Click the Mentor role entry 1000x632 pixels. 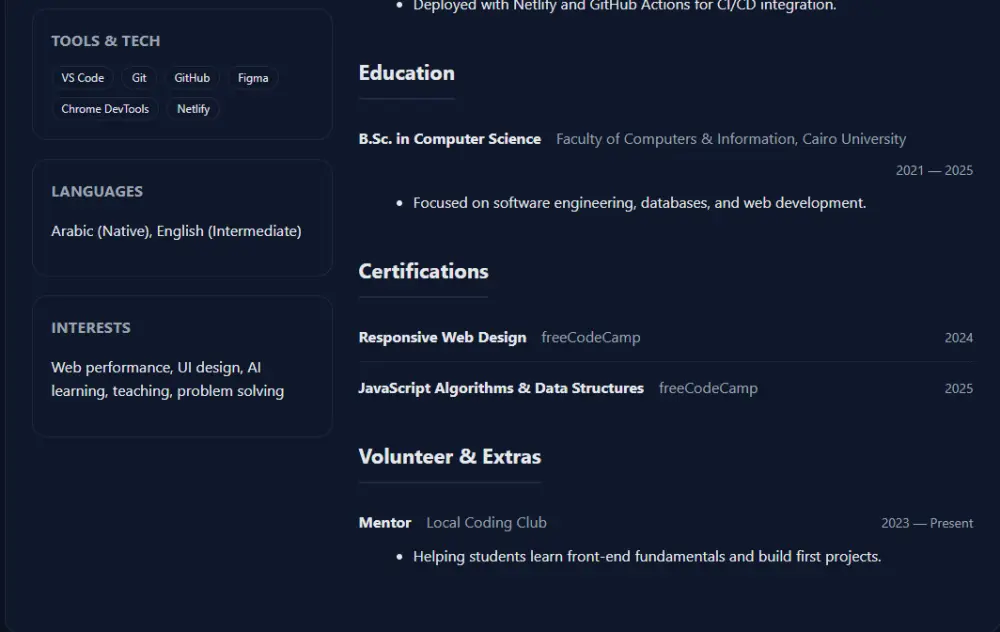coord(384,522)
